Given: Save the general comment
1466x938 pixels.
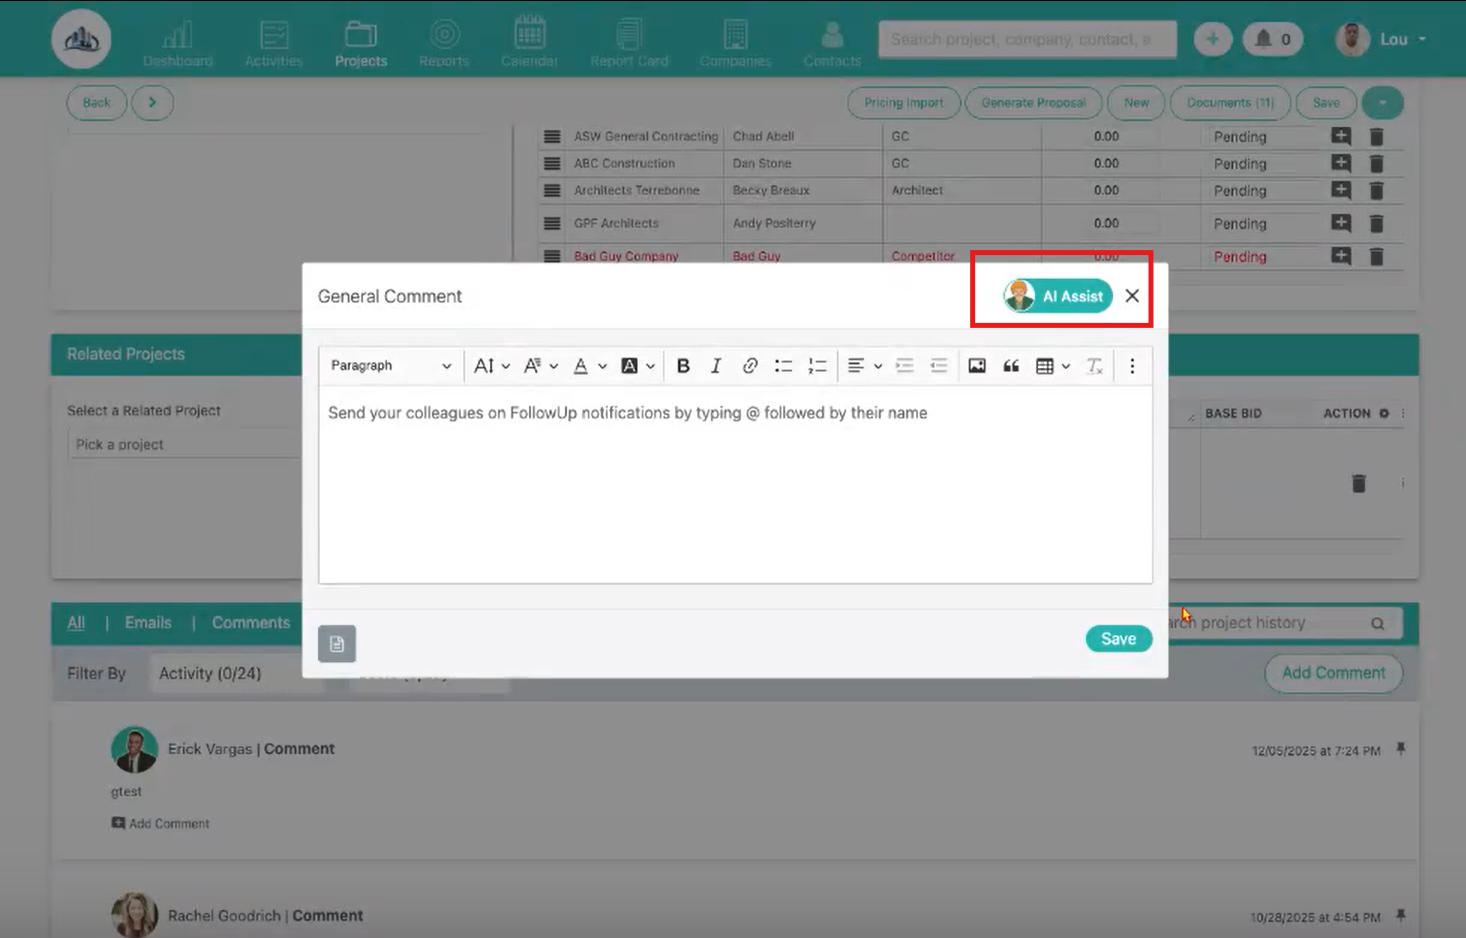Looking at the screenshot, I should pyautogui.click(x=1118, y=638).
